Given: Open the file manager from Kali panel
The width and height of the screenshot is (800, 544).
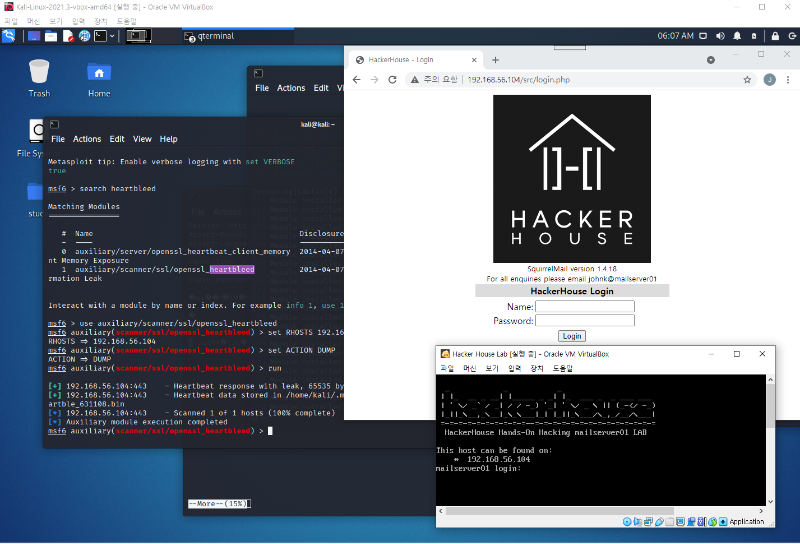Looking at the screenshot, I should click(51, 36).
